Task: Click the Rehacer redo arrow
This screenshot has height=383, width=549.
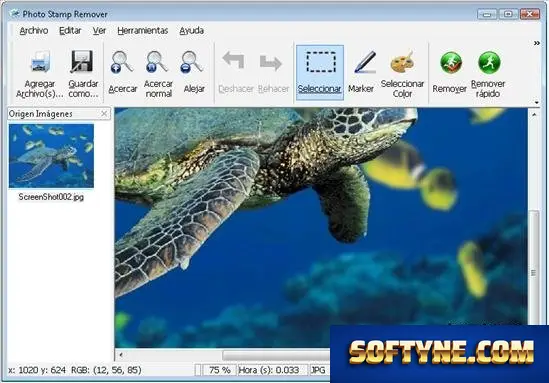Action: [x=271, y=63]
